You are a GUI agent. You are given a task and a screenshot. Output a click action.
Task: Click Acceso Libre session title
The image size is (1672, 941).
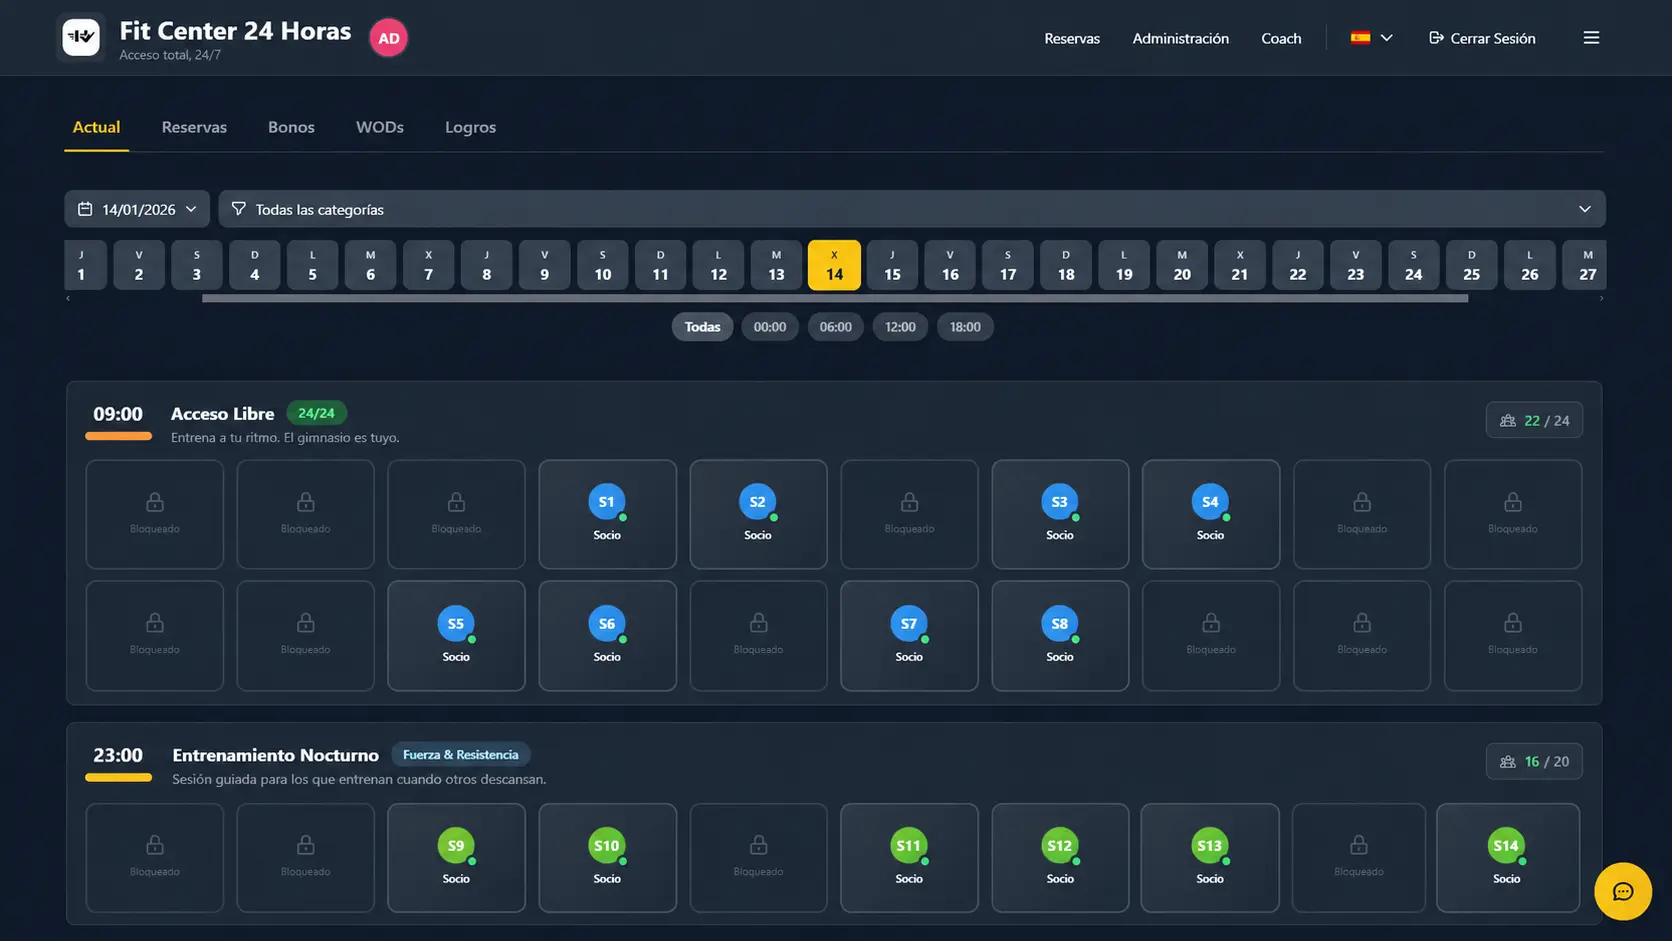click(x=222, y=414)
